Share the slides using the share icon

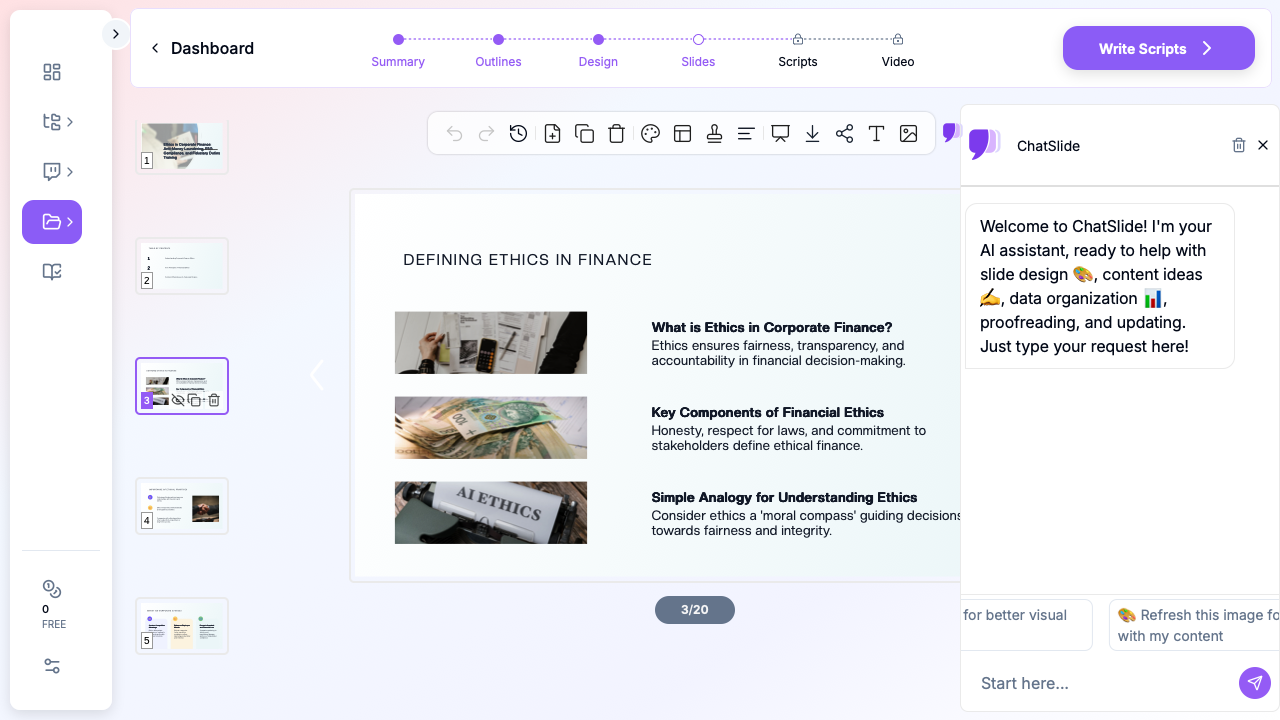tap(844, 134)
